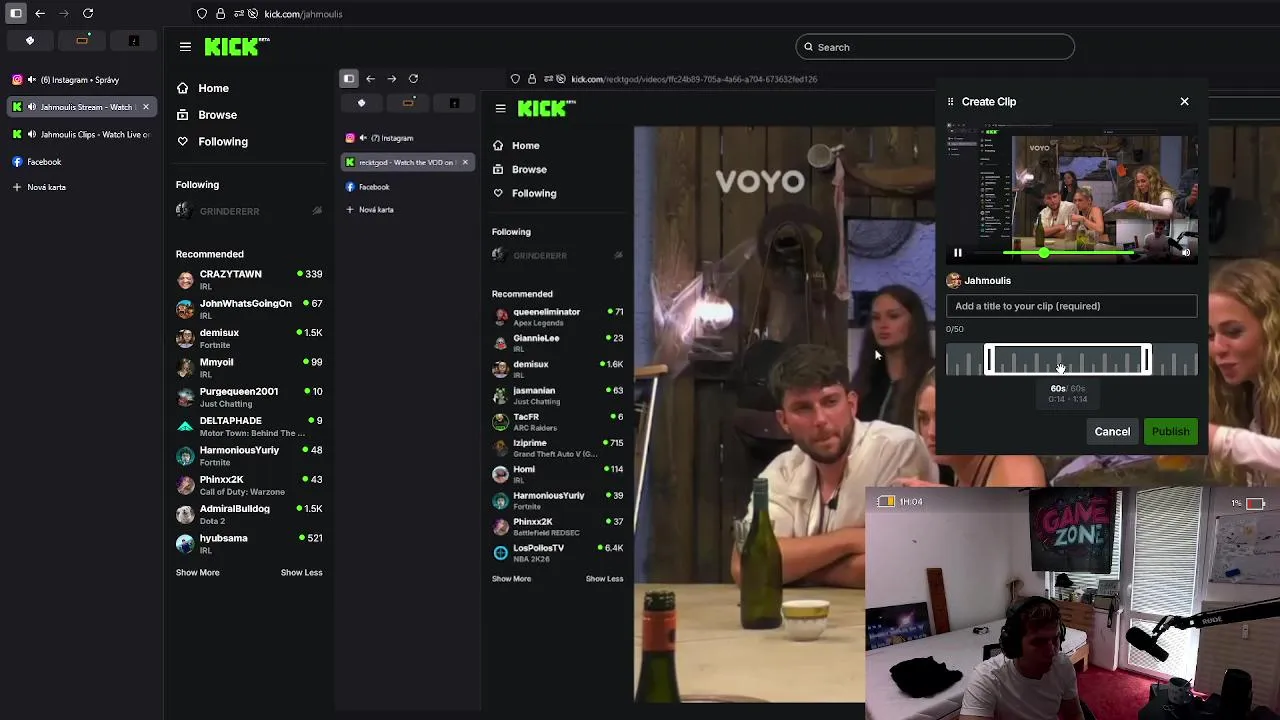Click the clip preview video thumbnail

click(1071, 194)
